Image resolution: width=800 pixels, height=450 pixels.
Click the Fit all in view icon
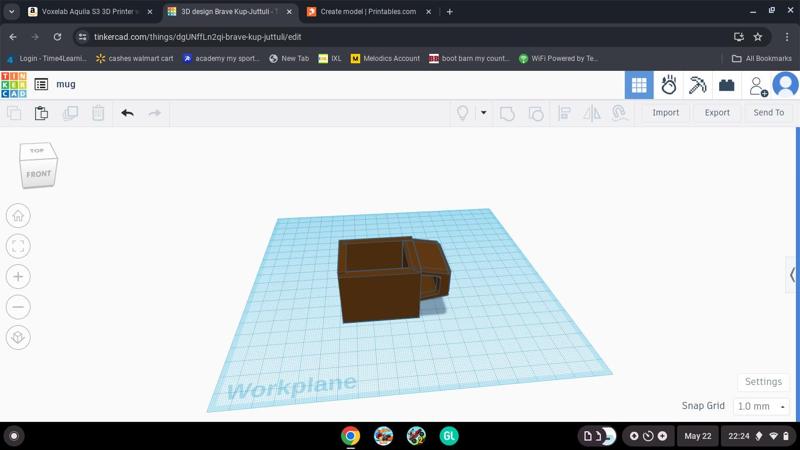18,246
